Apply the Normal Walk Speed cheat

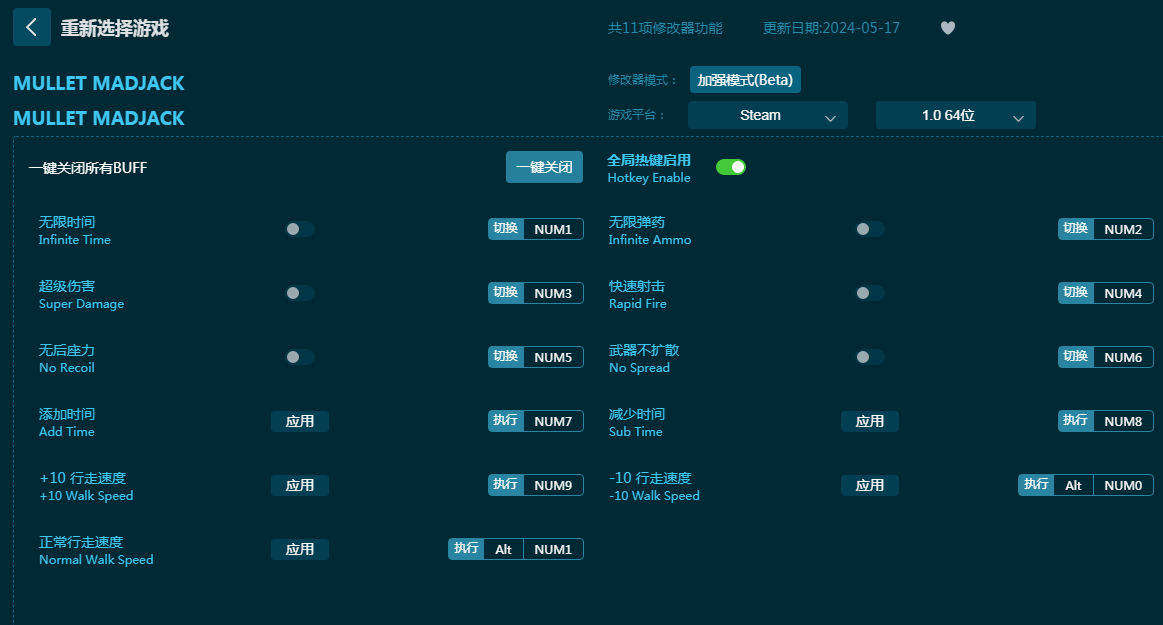pyautogui.click(x=300, y=549)
